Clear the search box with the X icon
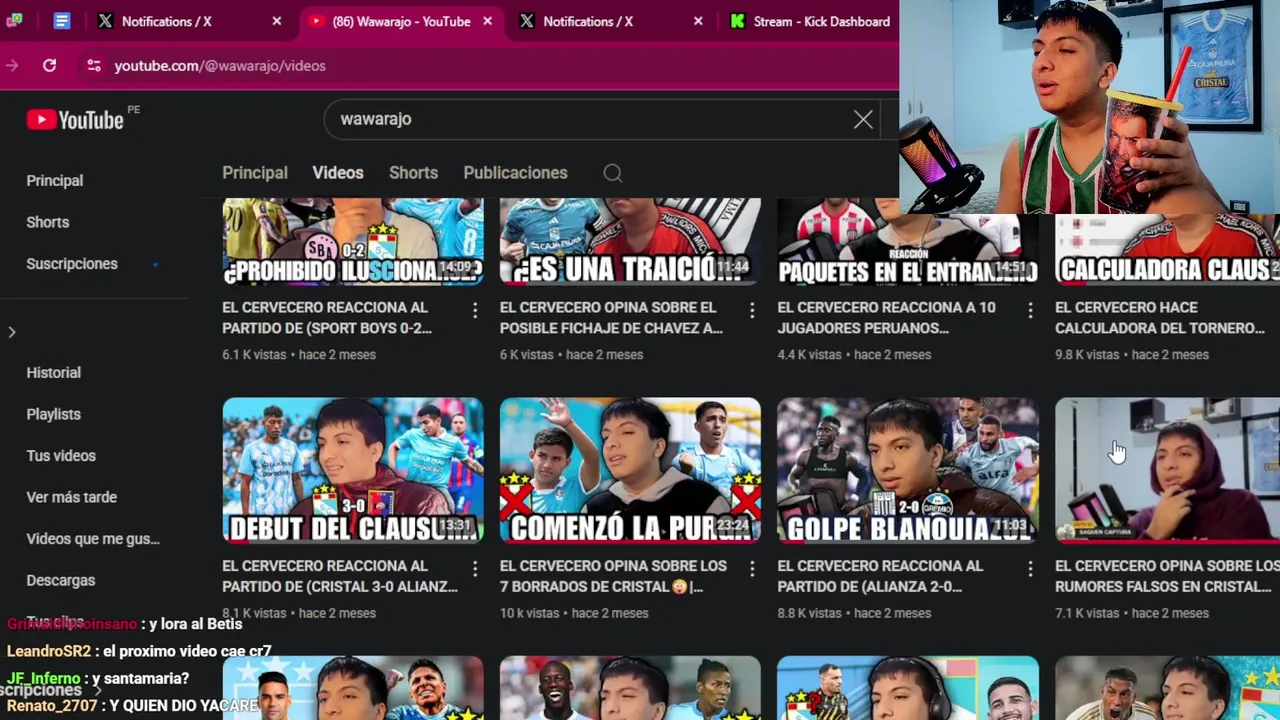The height and width of the screenshot is (720, 1280). click(x=863, y=120)
